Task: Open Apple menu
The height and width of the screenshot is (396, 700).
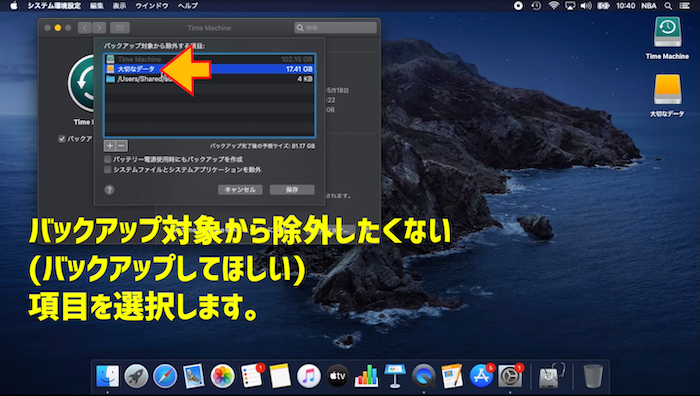Action: [x=14, y=6]
